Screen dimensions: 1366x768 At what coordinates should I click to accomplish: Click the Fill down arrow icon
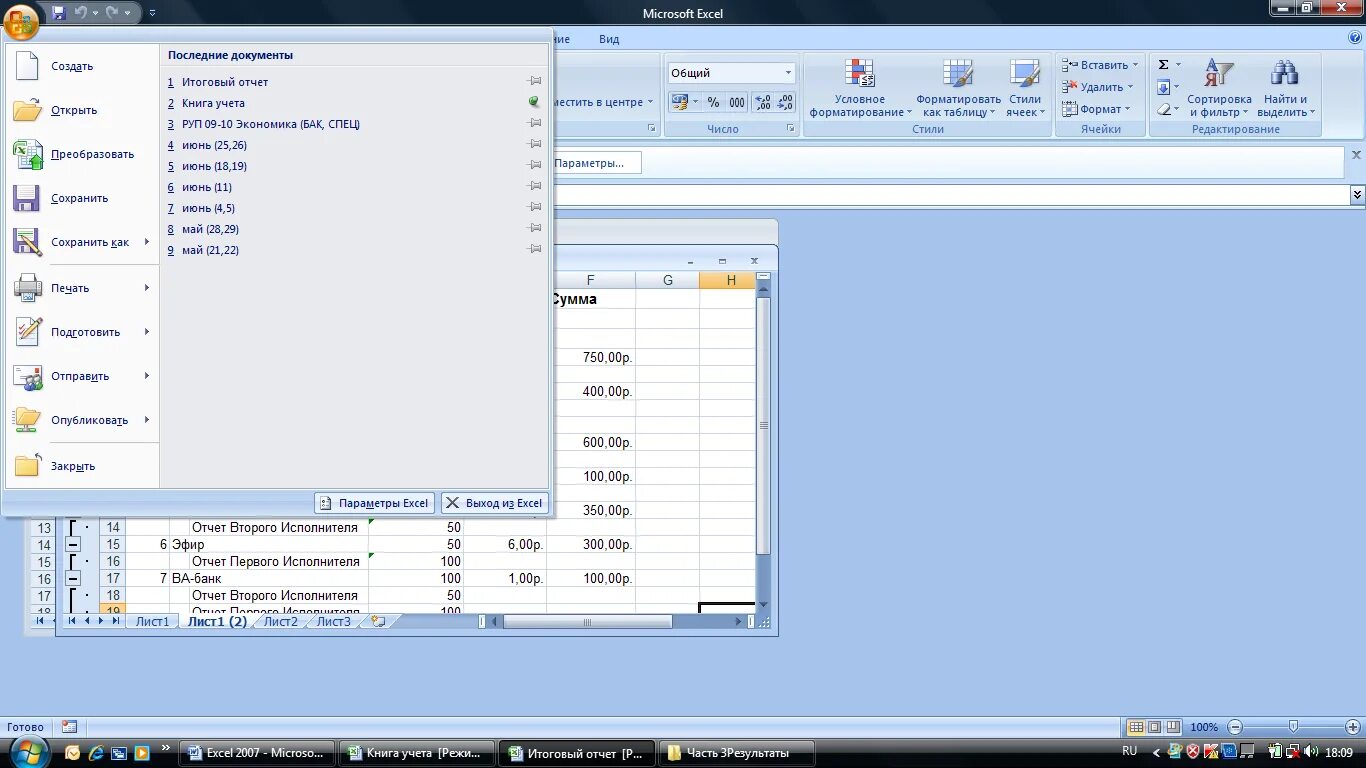click(x=1163, y=87)
